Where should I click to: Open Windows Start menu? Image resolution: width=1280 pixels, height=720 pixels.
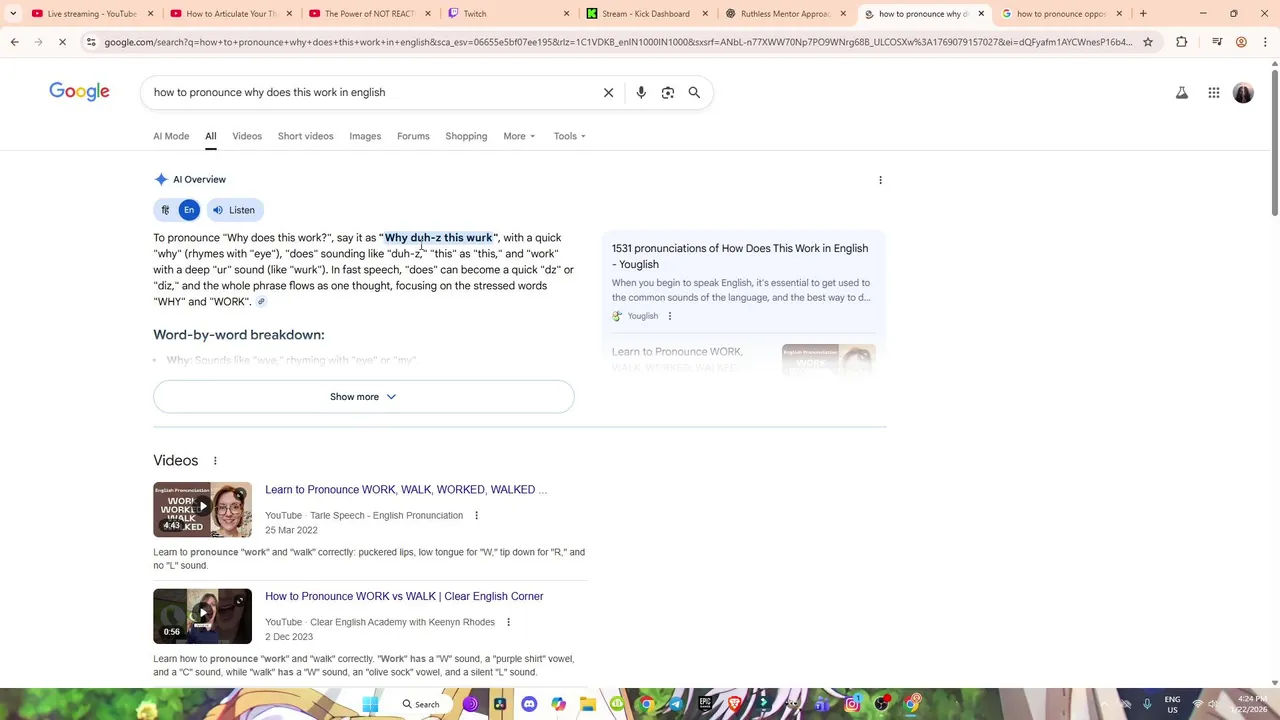click(370, 704)
